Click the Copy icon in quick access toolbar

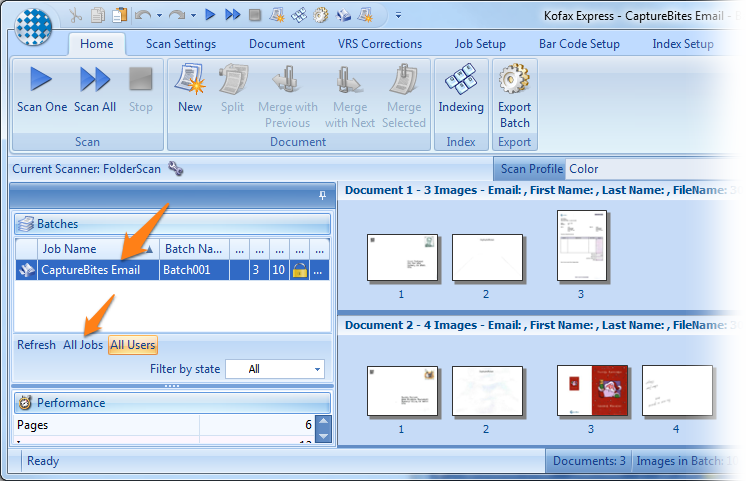pos(98,15)
